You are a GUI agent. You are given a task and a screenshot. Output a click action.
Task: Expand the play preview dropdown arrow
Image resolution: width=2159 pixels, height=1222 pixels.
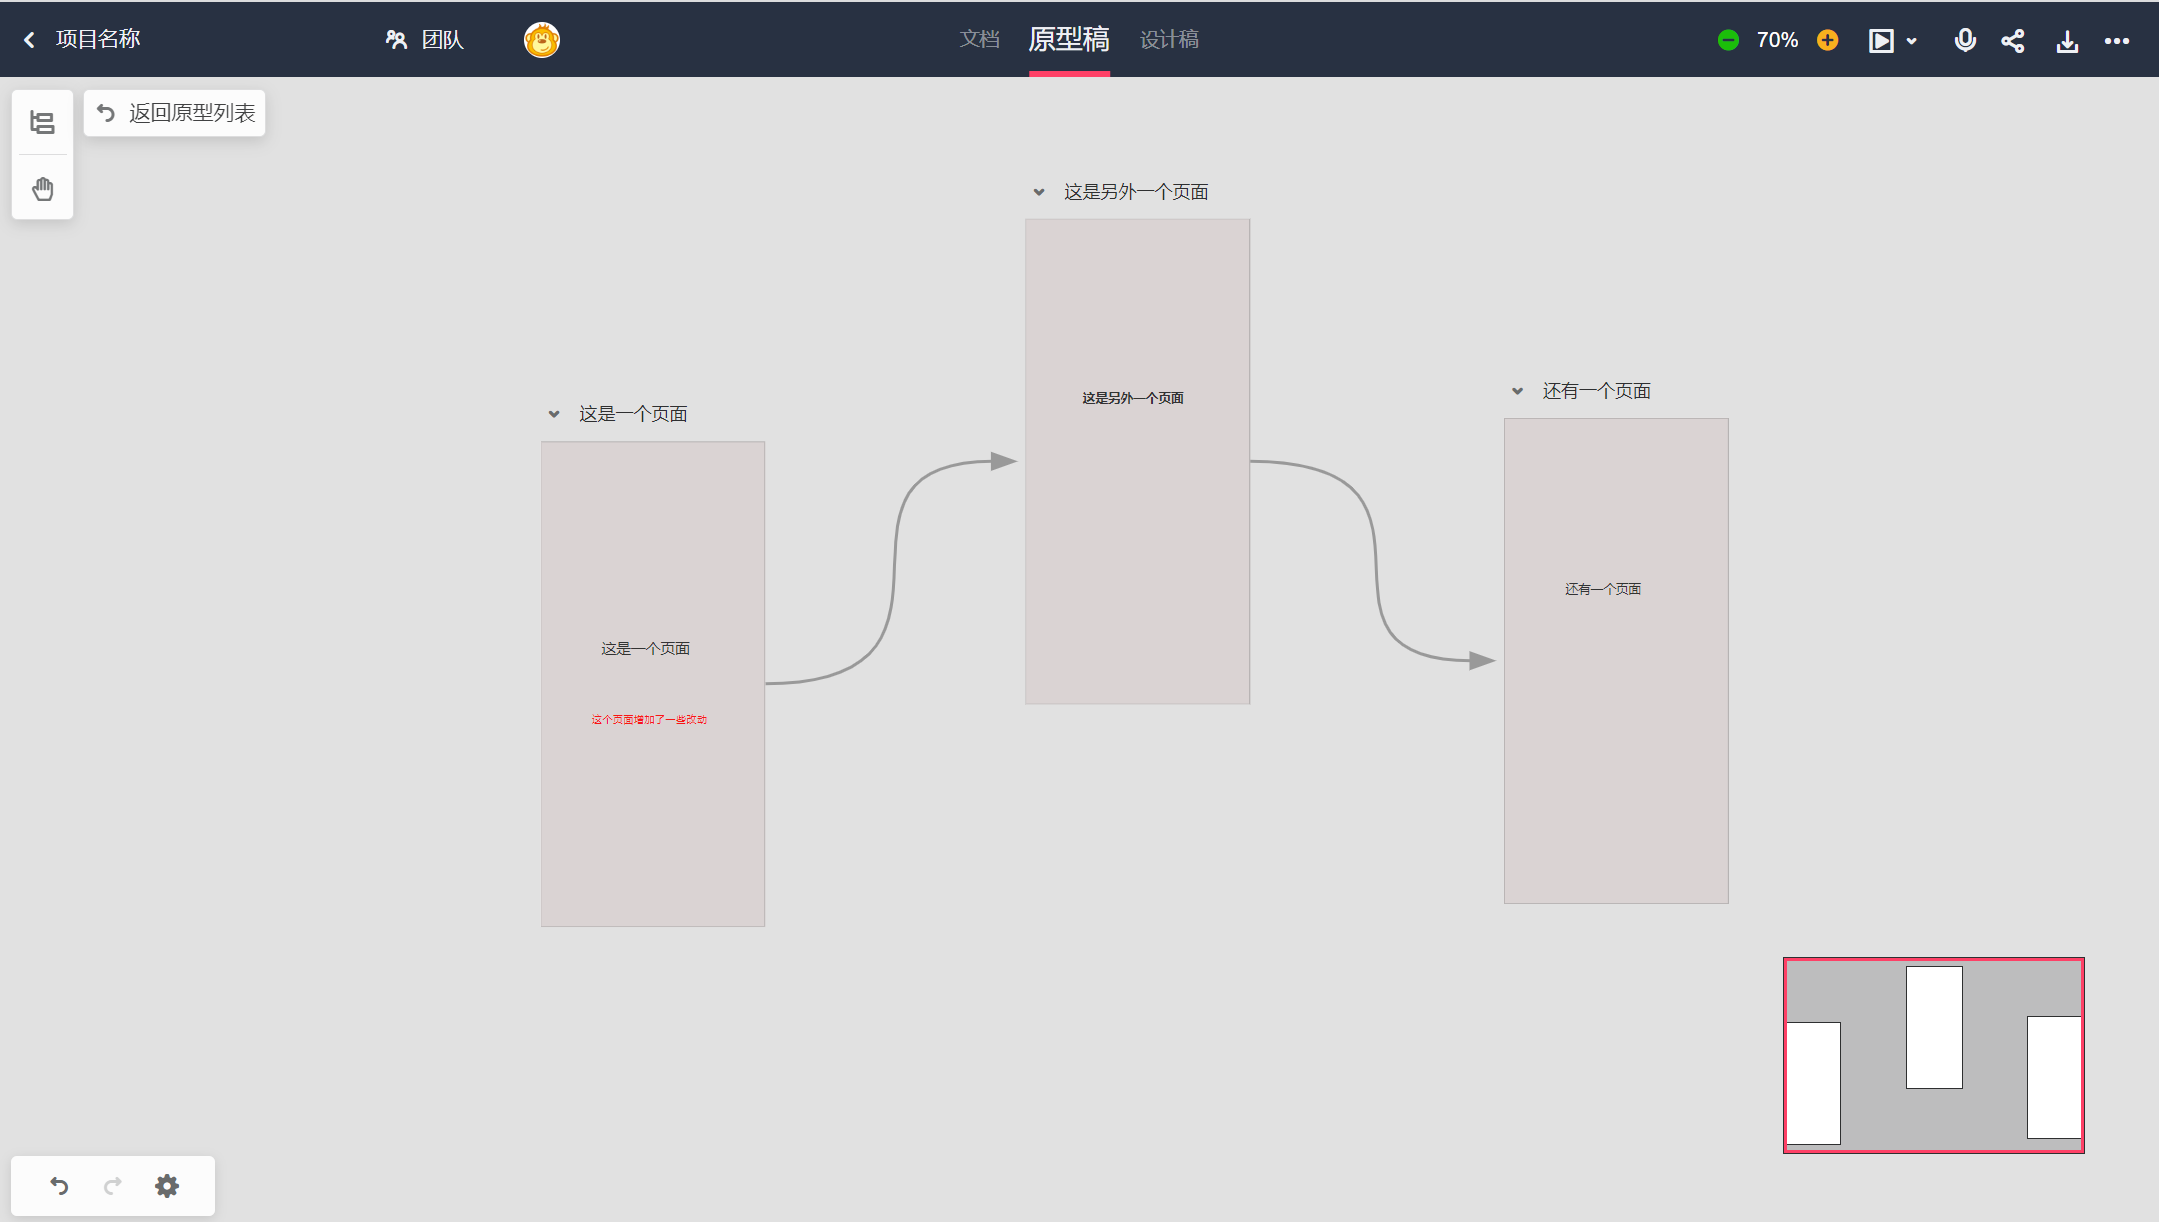(1912, 41)
